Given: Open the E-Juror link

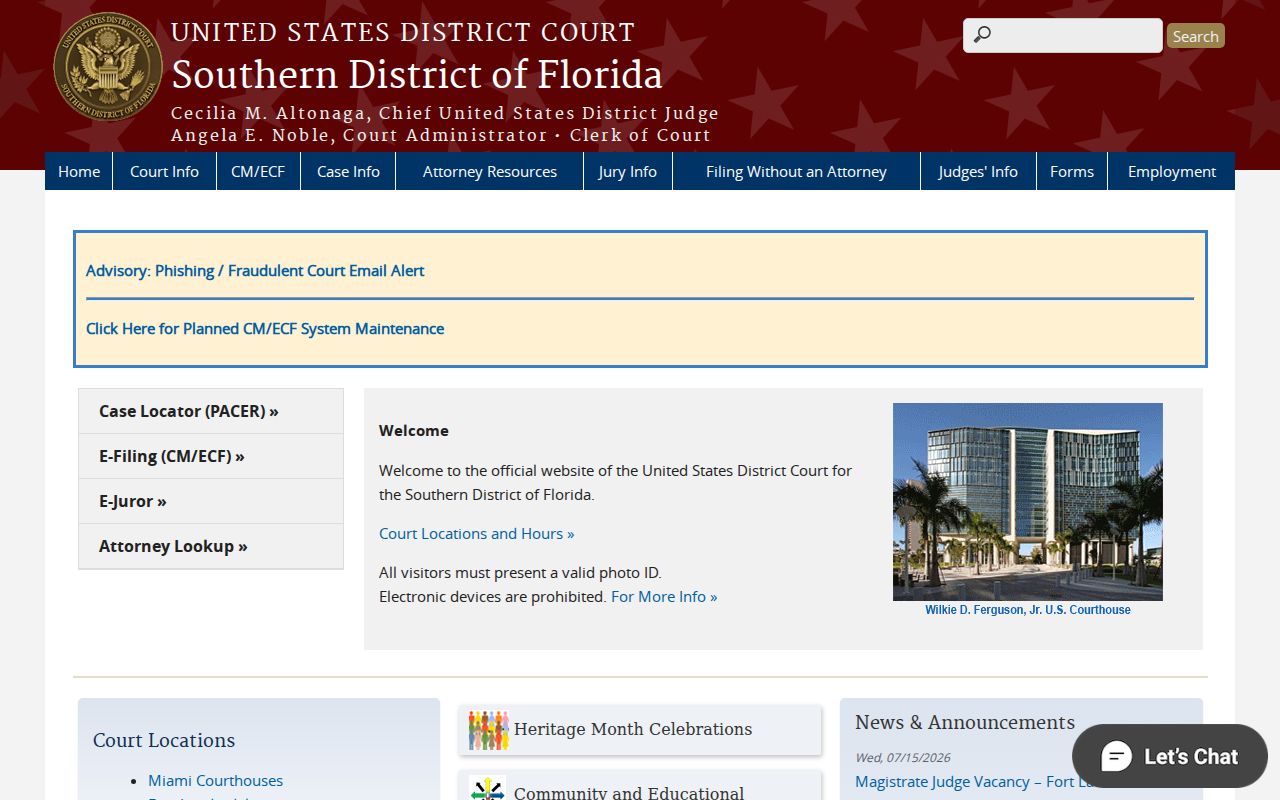Looking at the screenshot, I should pos(211,501).
